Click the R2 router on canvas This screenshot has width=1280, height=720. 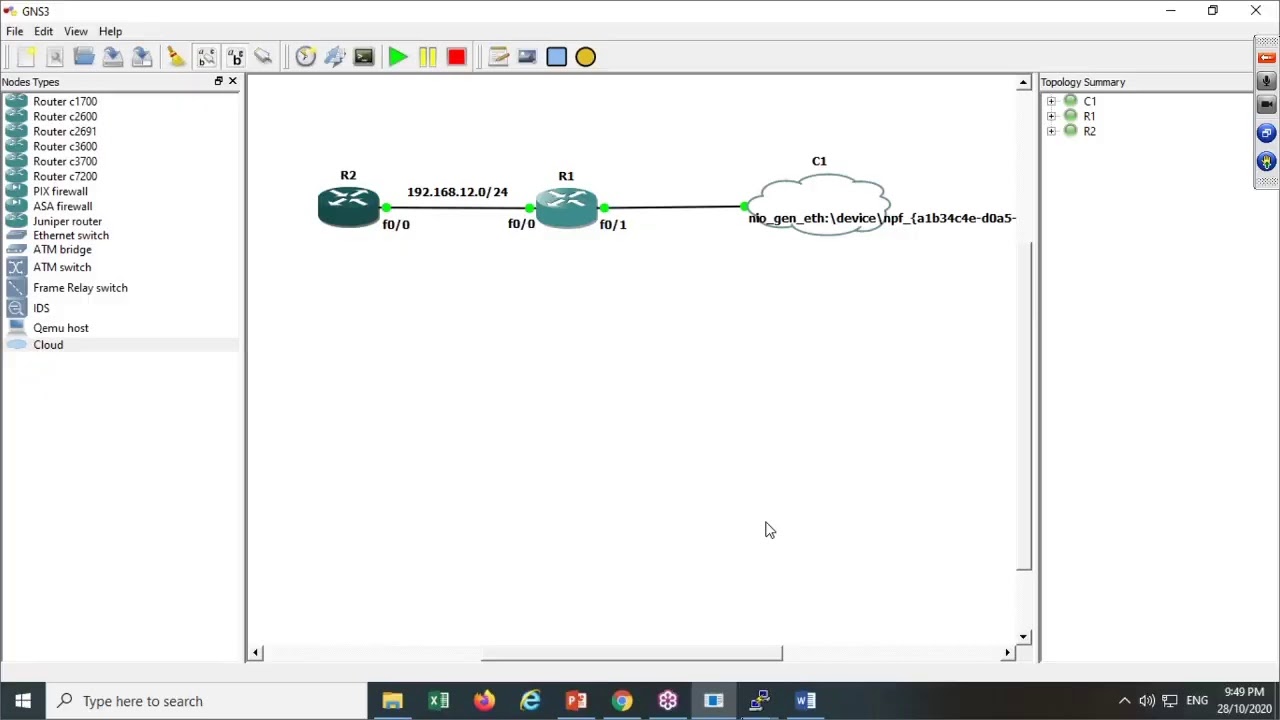click(348, 207)
